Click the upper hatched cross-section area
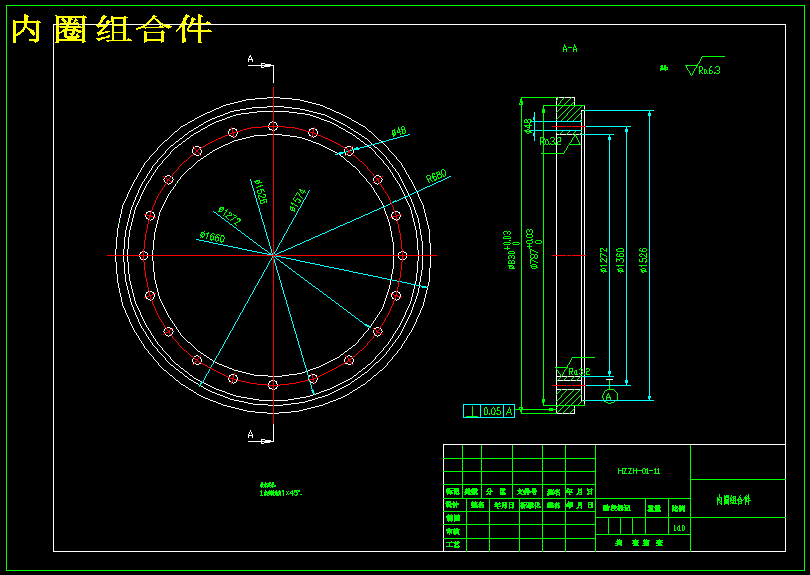Screen dimensions: 810x575 click(567, 111)
